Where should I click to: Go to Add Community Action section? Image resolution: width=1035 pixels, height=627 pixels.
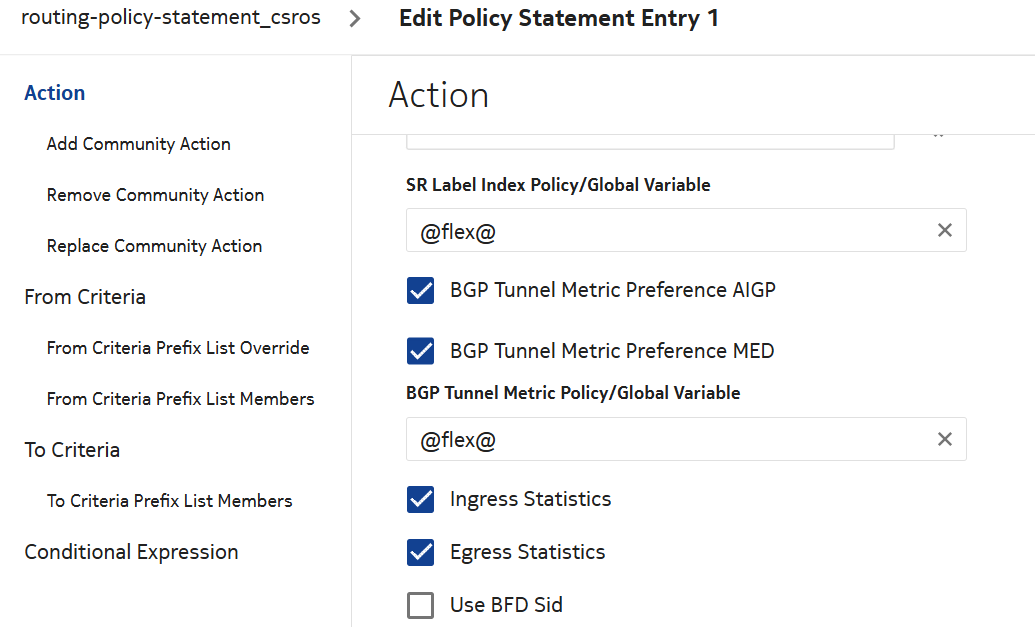point(138,144)
